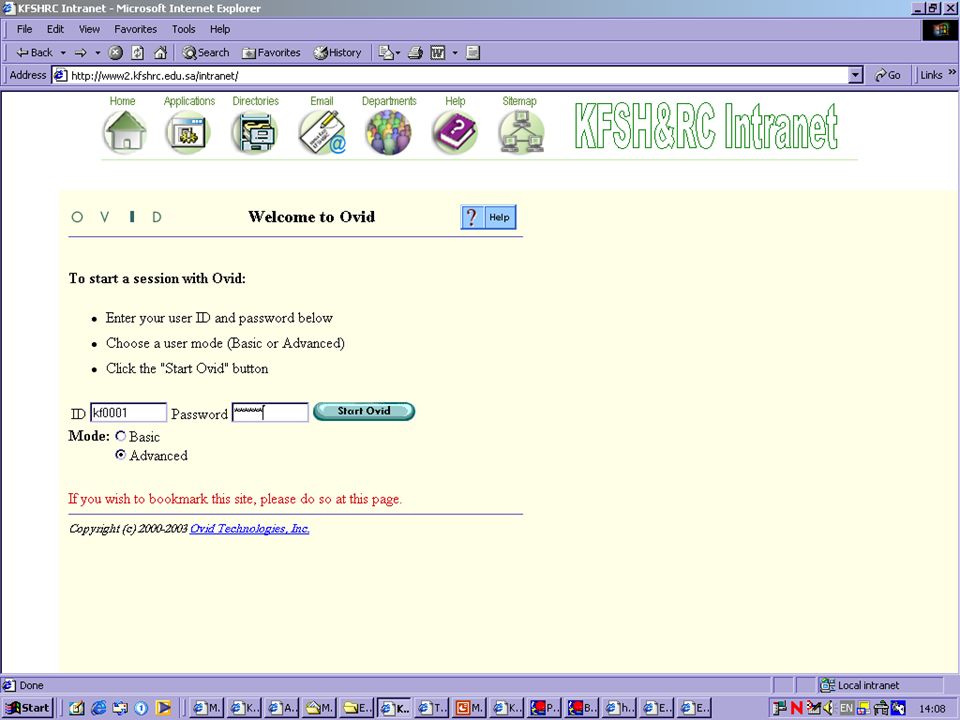Click the Edit with Word icon
Image resolution: width=960 pixels, height=720 pixels.
point(438,53)
